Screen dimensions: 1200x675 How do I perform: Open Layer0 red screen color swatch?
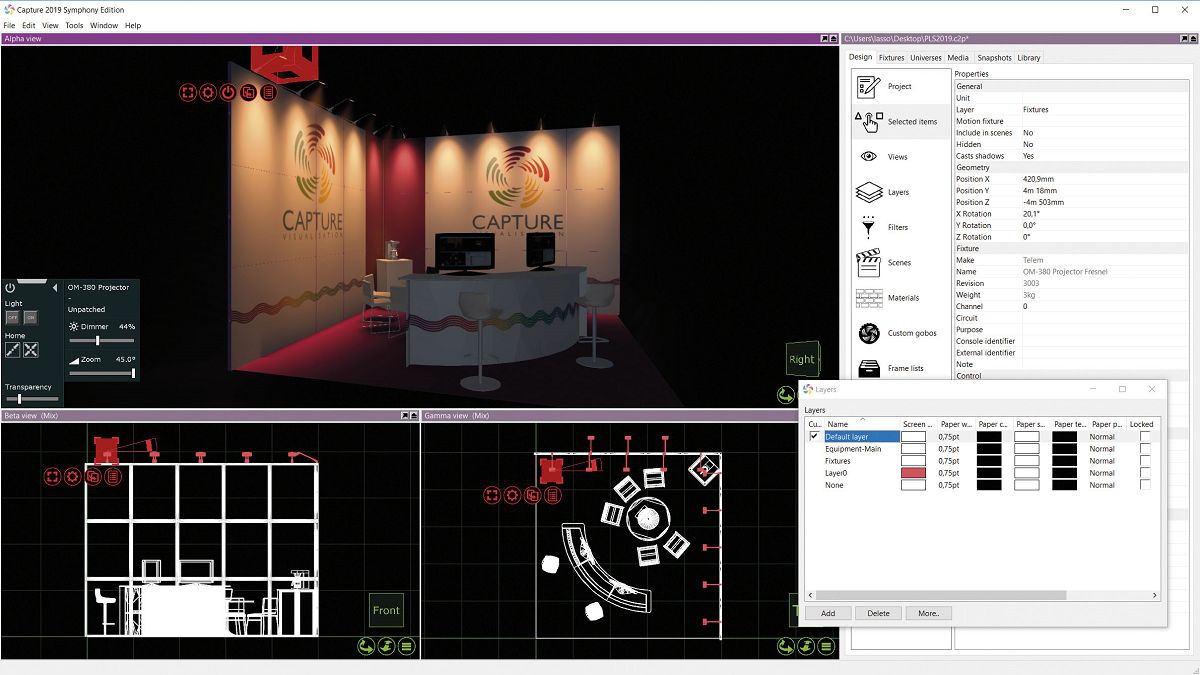click(x=913, y=473)
